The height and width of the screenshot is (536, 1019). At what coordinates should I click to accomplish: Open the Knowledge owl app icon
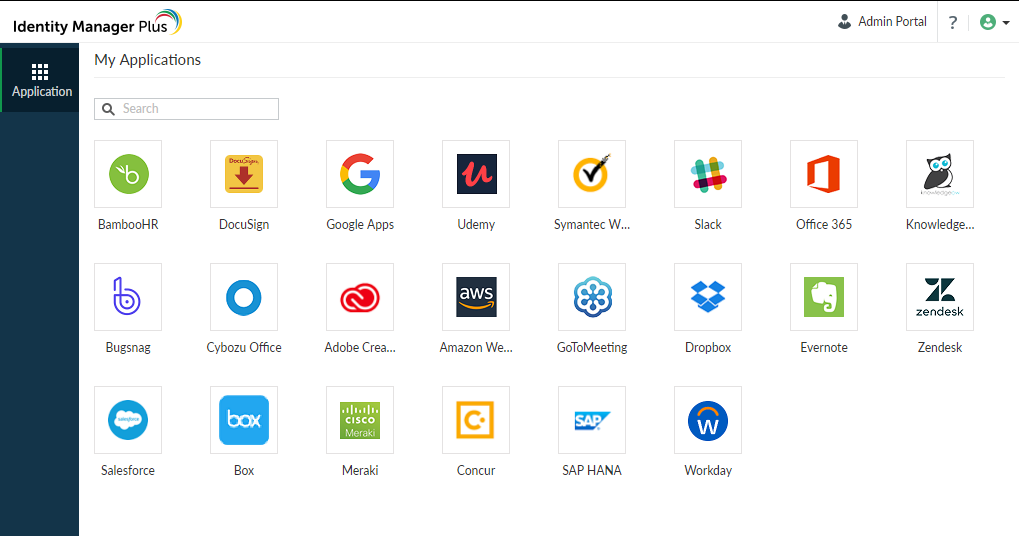point(940,174)
